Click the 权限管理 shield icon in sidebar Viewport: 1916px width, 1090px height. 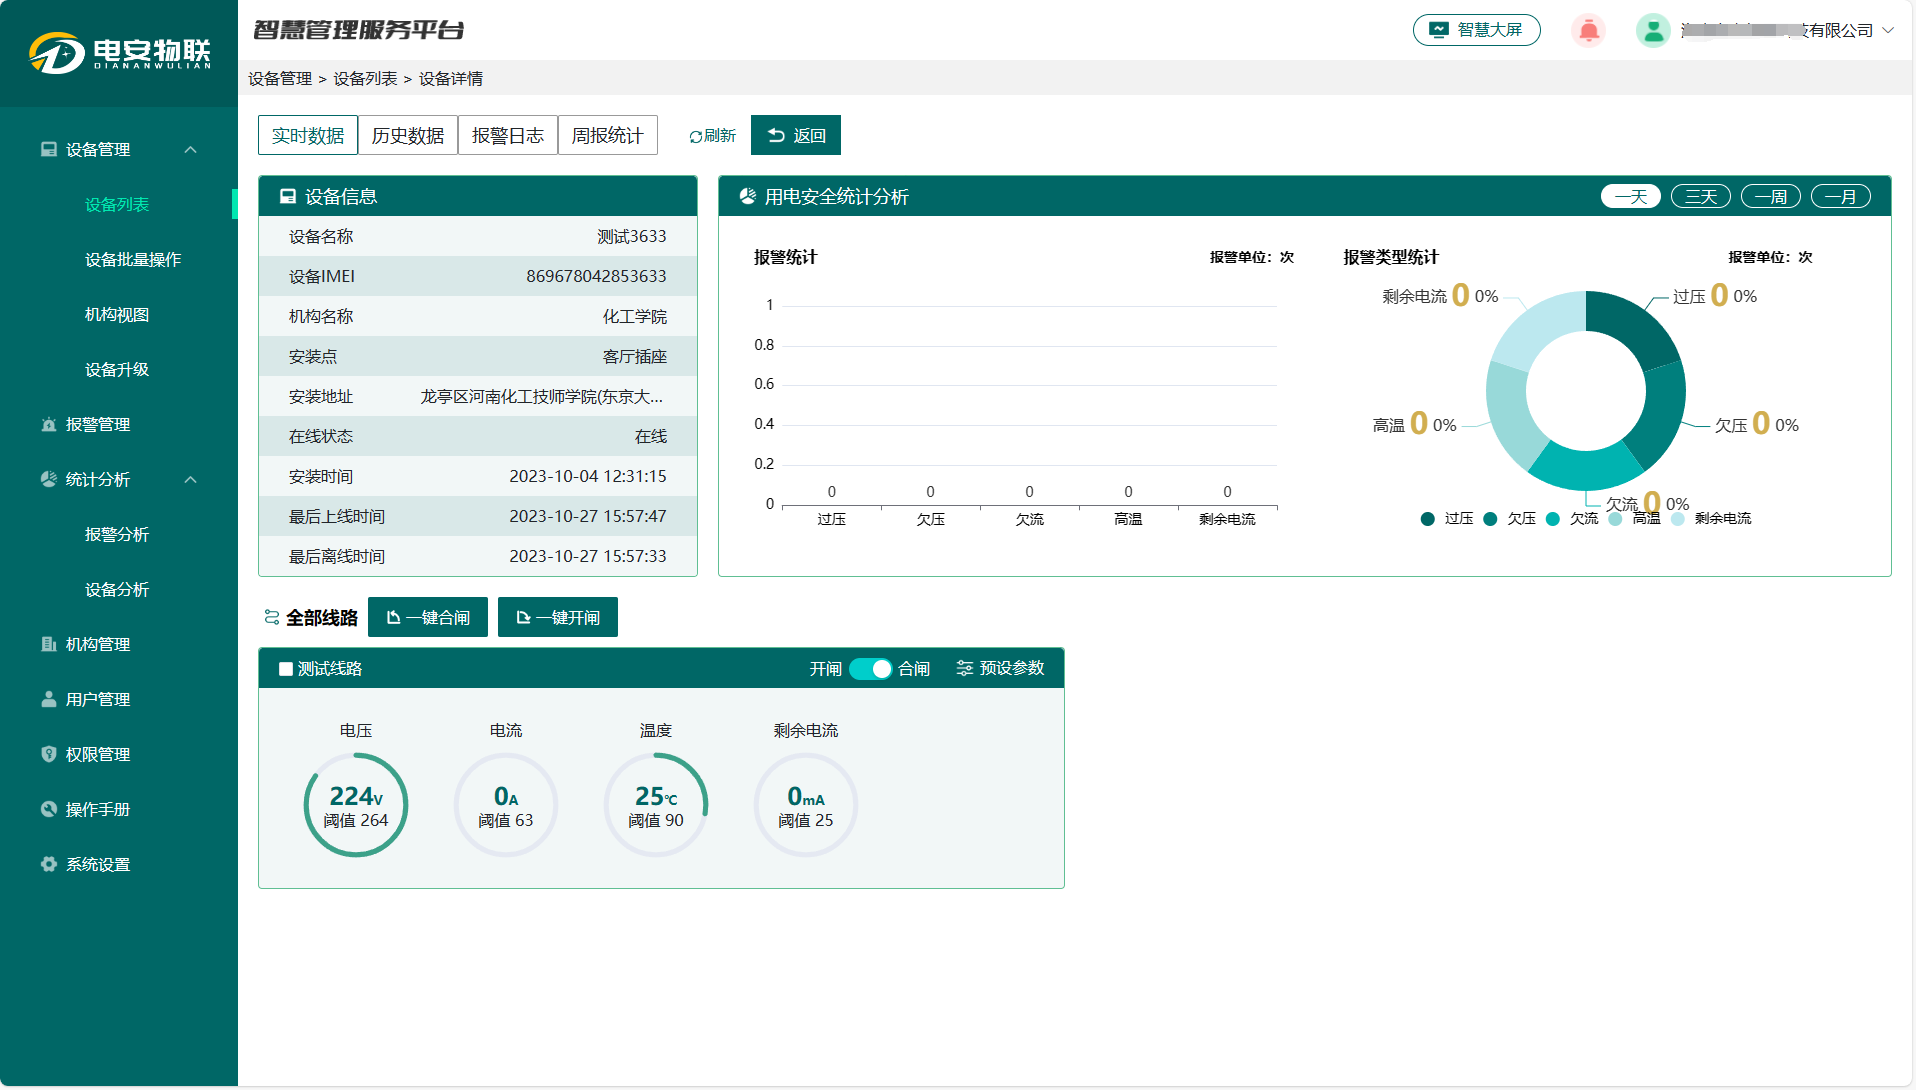(48, 754)
